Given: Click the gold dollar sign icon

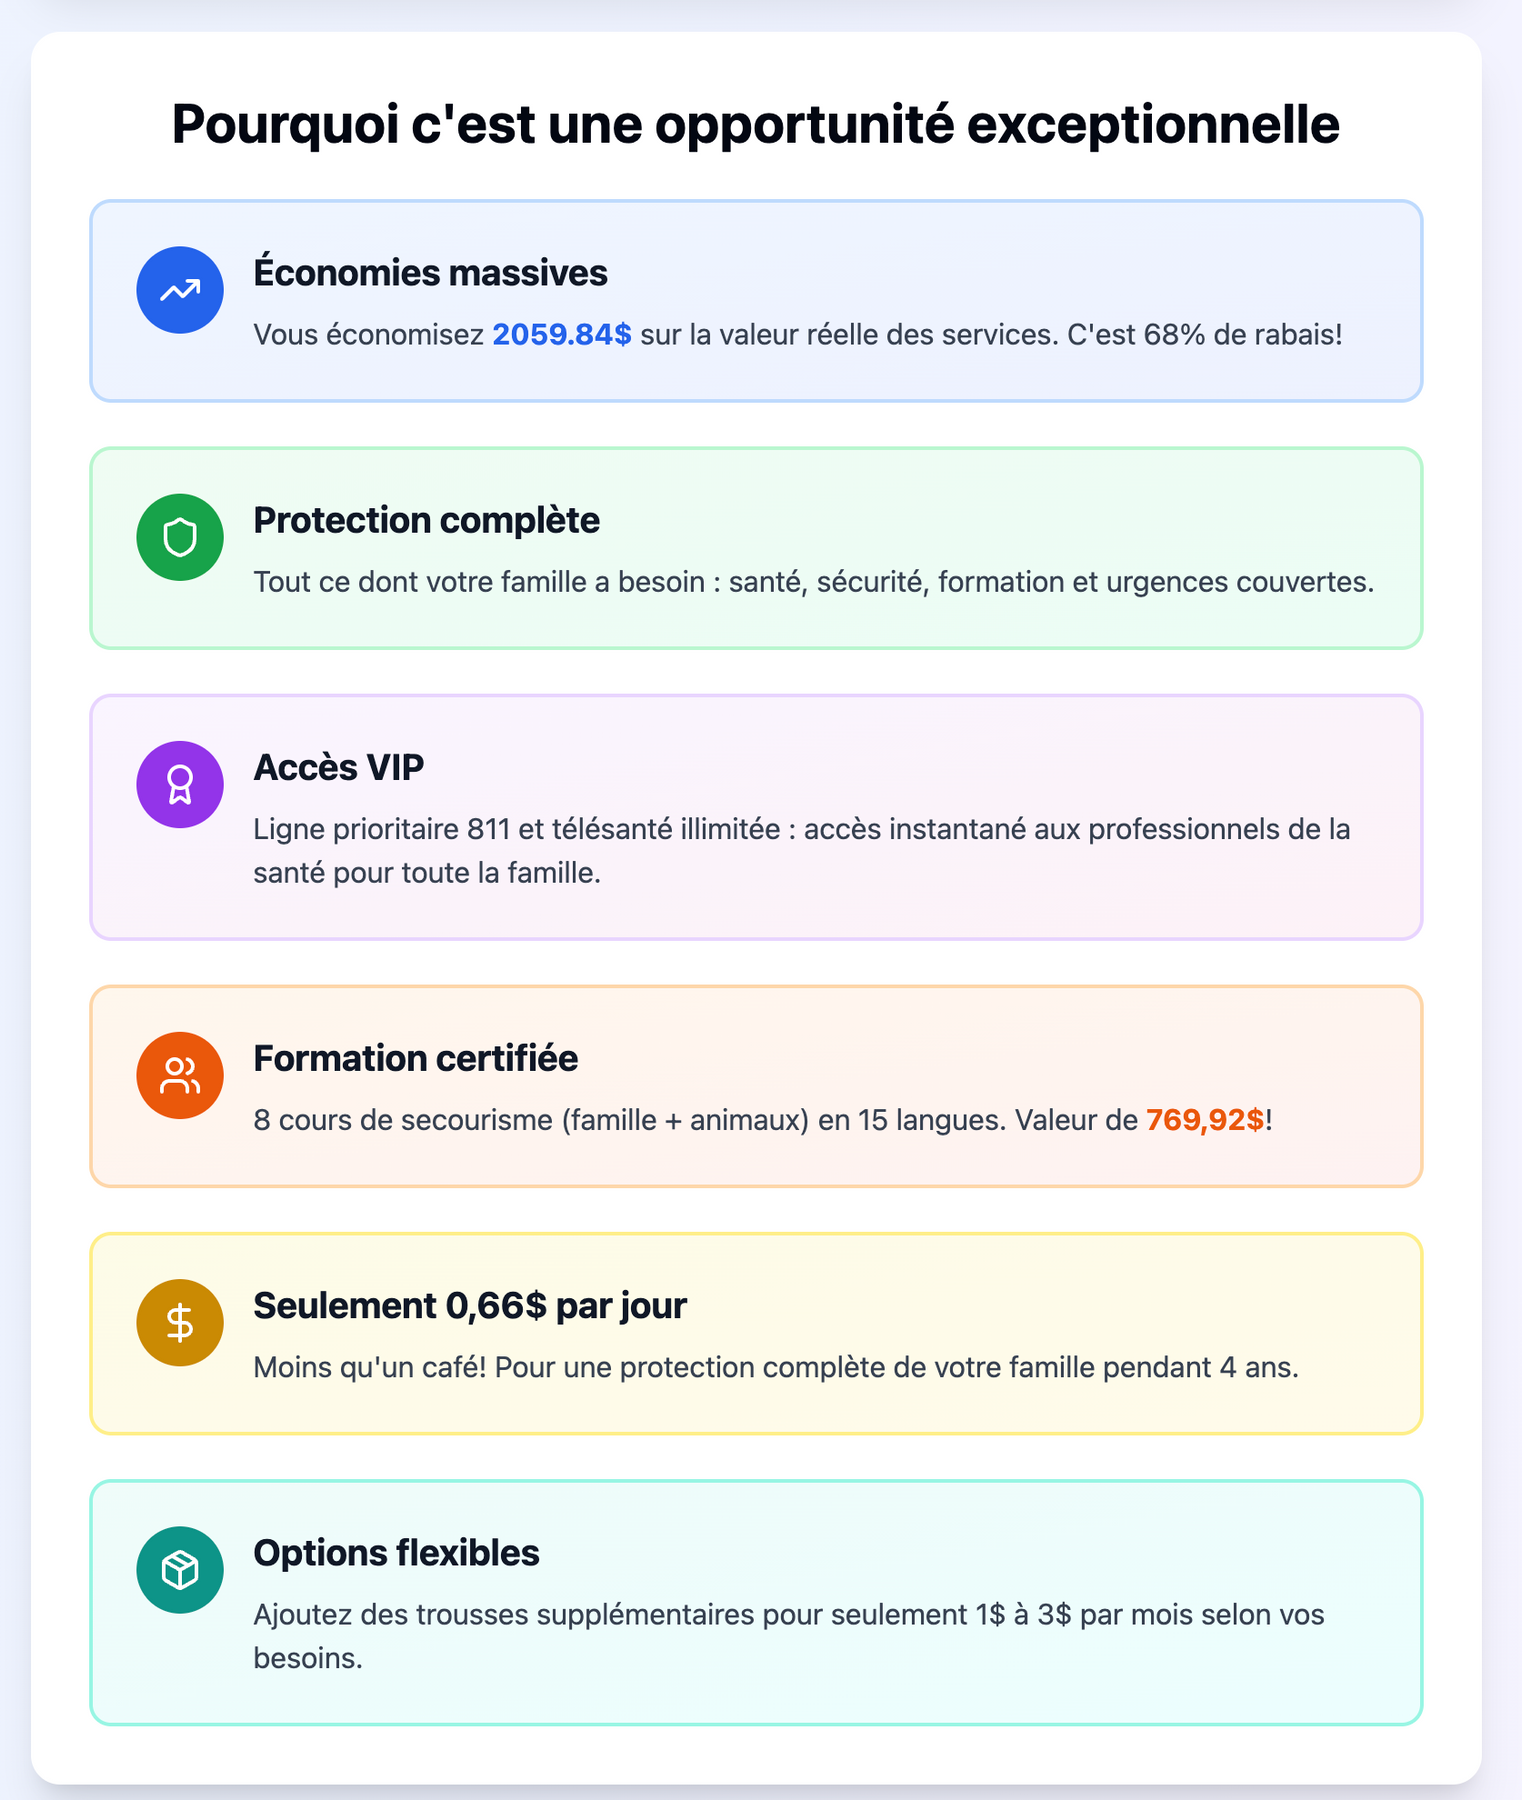Looking at the screenshot, I should [x=180, y=1322].
